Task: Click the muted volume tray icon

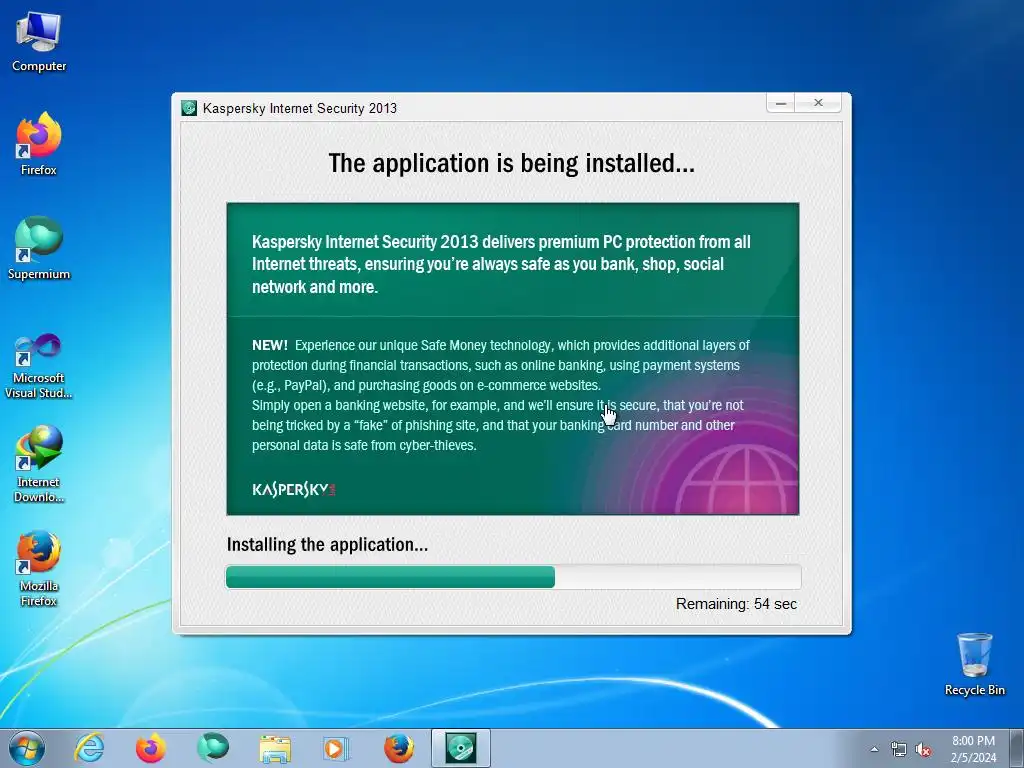Action: pyautogui.click(x=923, y=750)
